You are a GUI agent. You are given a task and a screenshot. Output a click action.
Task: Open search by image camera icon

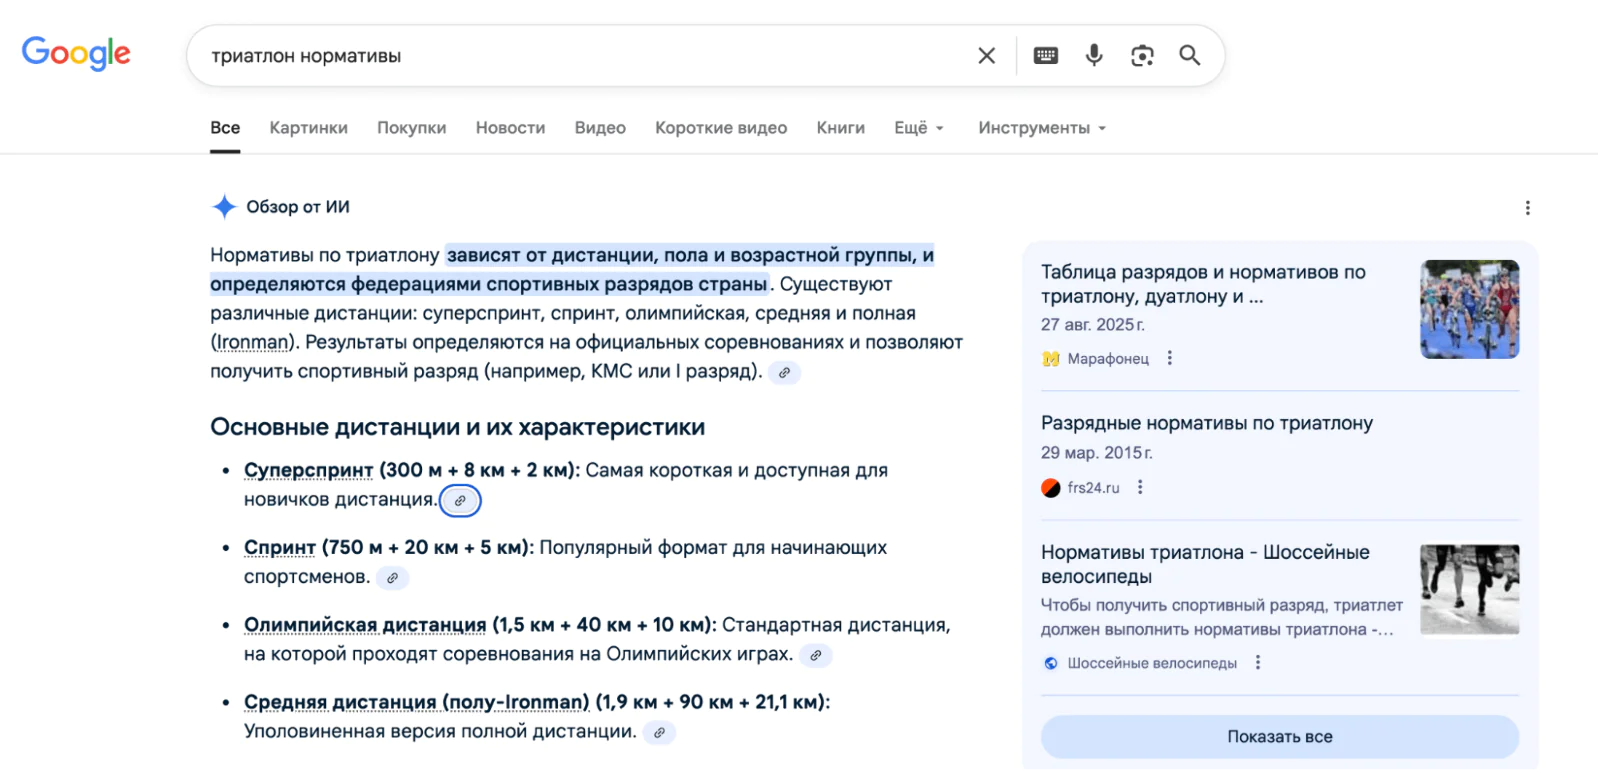click(1142, 56)
